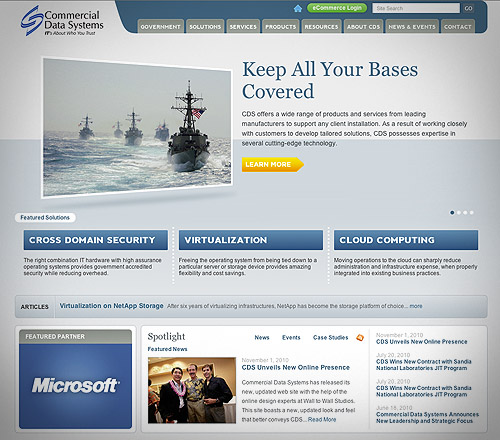Open the Commercial Data Systems logo
500x440 pixels.
pyautogui.click(x=62, y=21)
